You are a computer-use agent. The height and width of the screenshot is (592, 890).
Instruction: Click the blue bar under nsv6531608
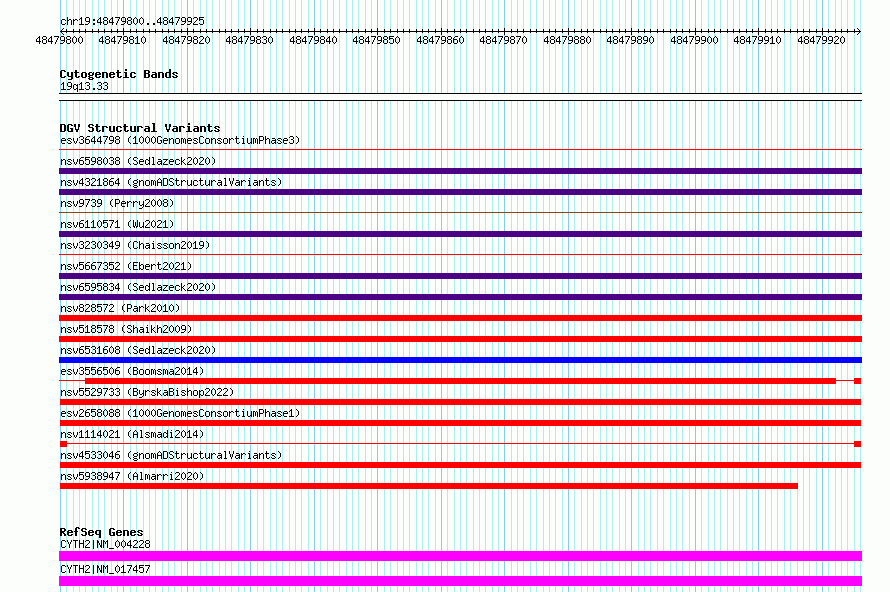460,360
